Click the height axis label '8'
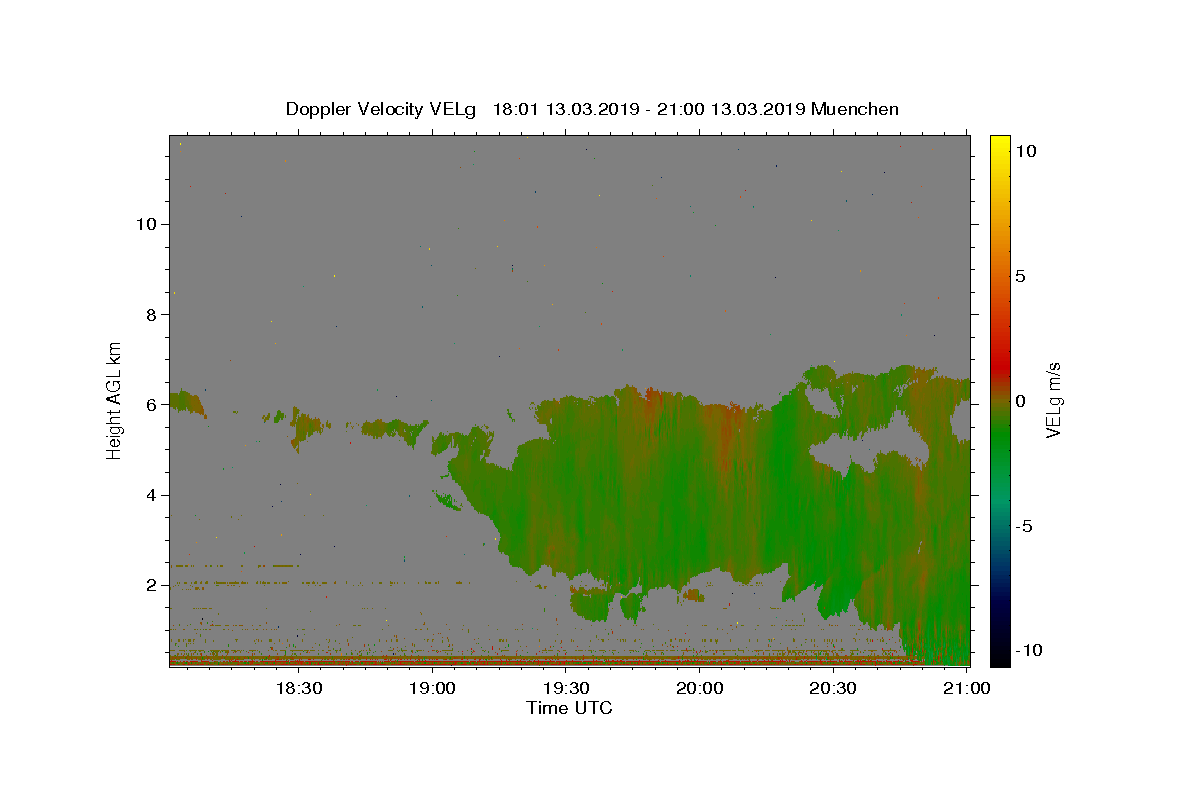Image resolution: width=1200 pixels, height=800 pixels. pyautogui.click(x=150, y=314)
